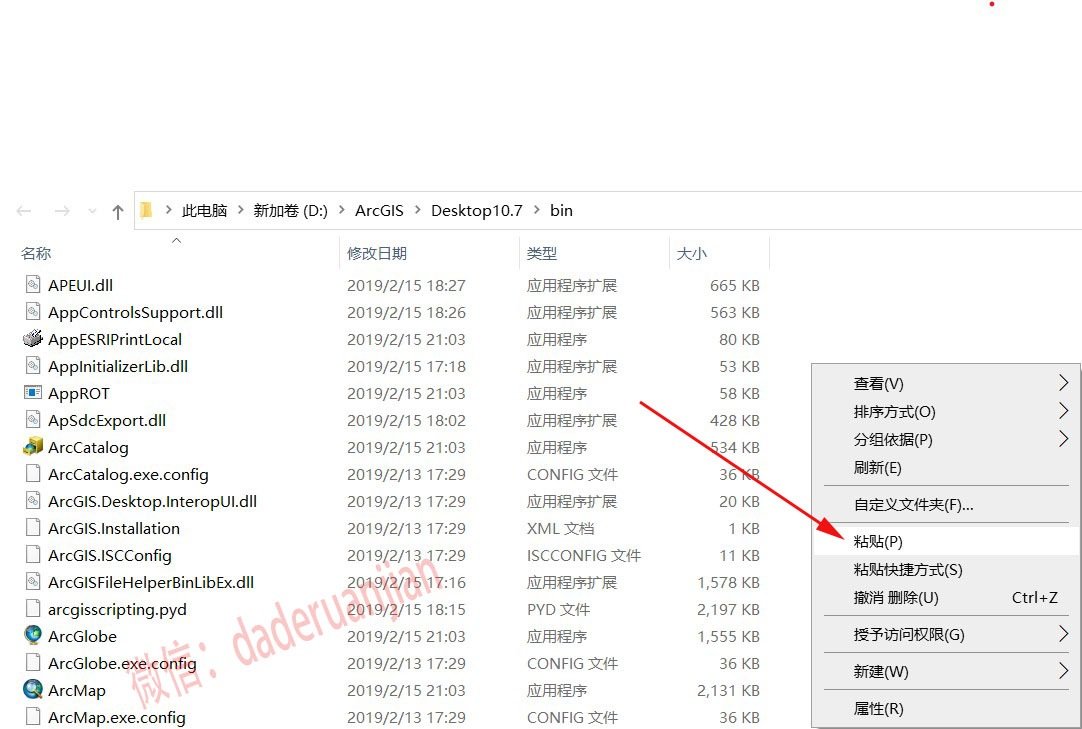Expand the chevron after 新加卷 (D:)

pyautogui.click(x=342, y=210)
